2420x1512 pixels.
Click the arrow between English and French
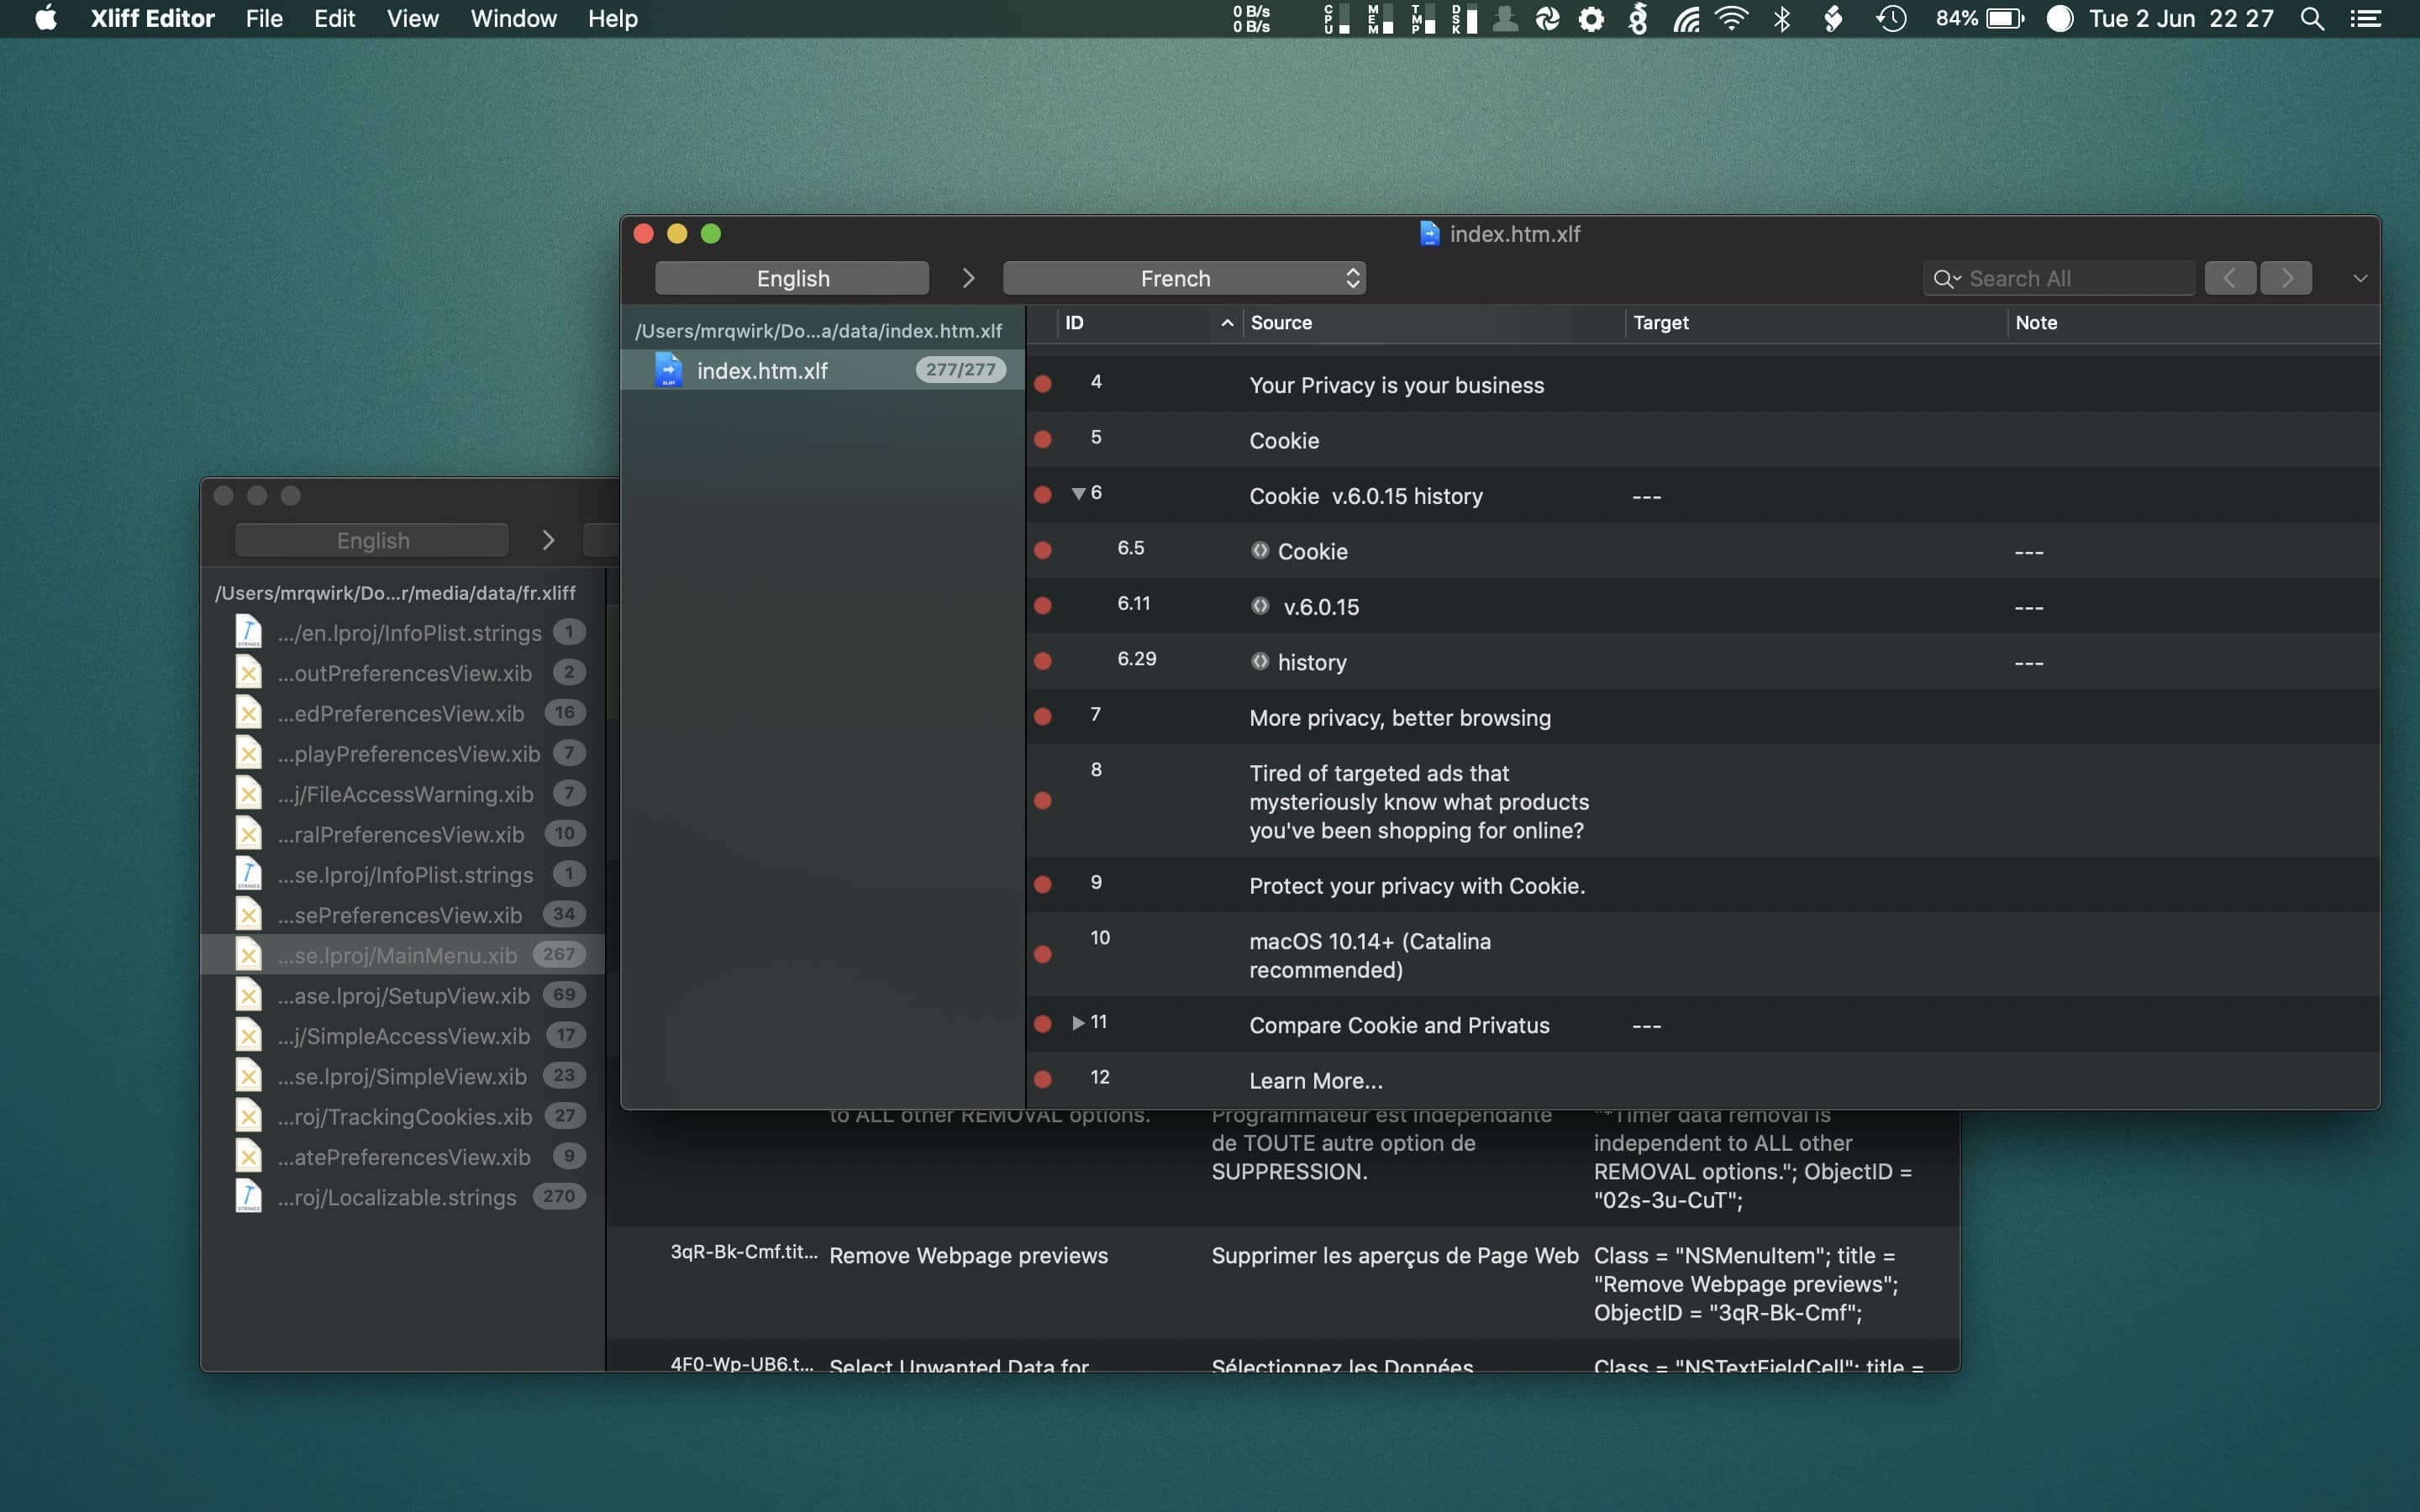click(967, 278)
